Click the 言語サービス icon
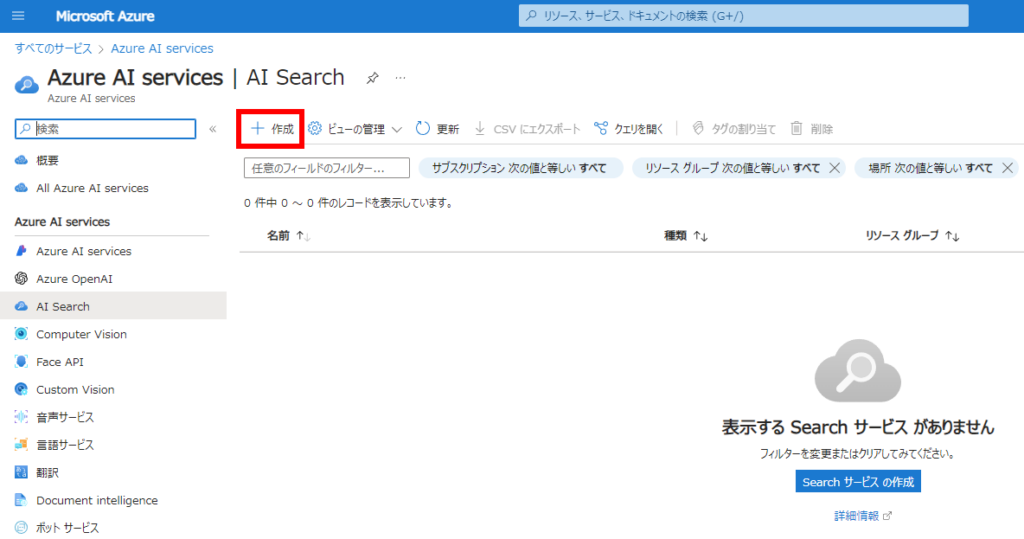Image resolution: width=1024 pixels, height=539 pixels. tap(22, 444)
